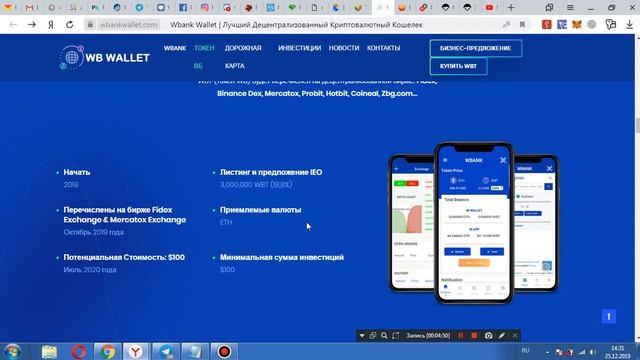
Task: Click the page vertical scrollbar thumb
Action: 637,125
